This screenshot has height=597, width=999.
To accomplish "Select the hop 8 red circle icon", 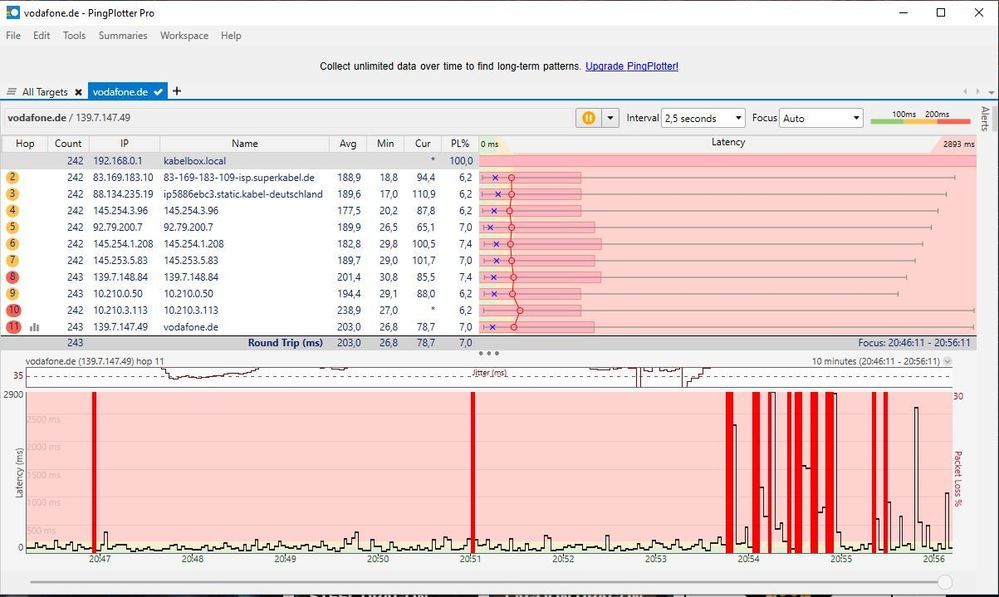I will 13,277.
